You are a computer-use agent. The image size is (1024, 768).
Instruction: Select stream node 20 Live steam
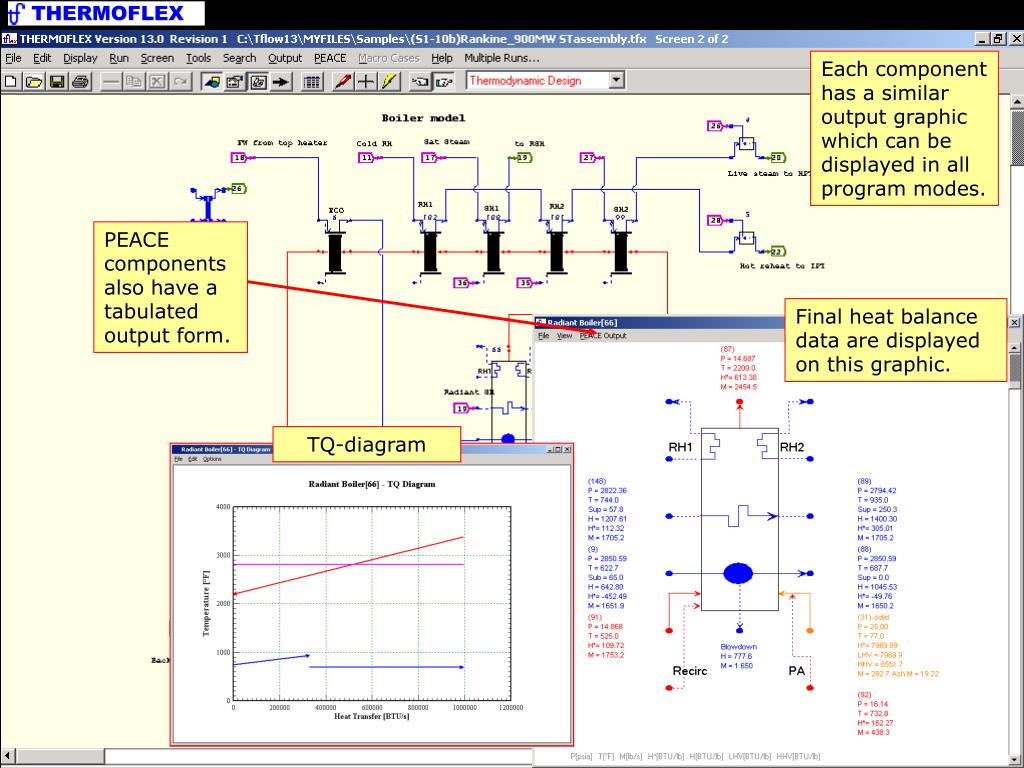pyautogui.click(x=777, y=158)
